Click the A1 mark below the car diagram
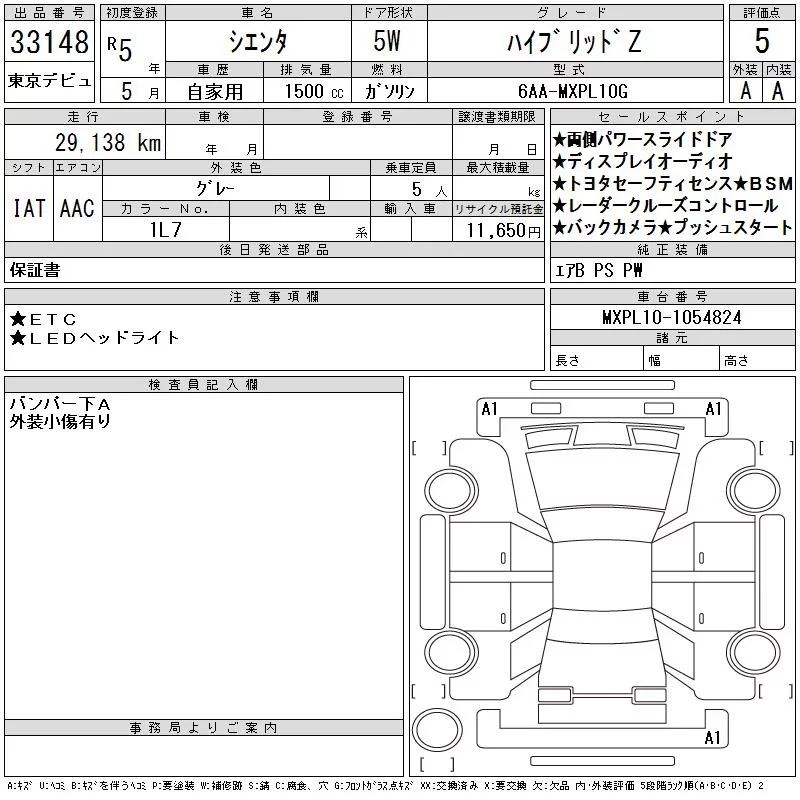 point(713,738)
